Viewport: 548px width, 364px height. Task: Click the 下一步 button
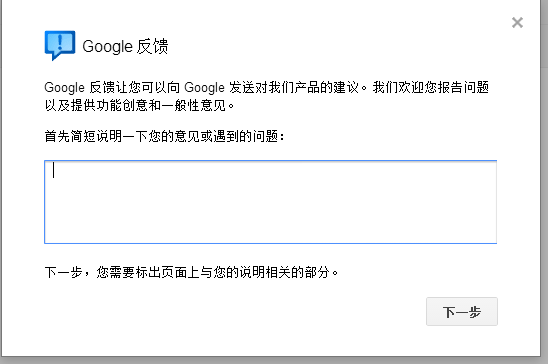pos(462,312)
